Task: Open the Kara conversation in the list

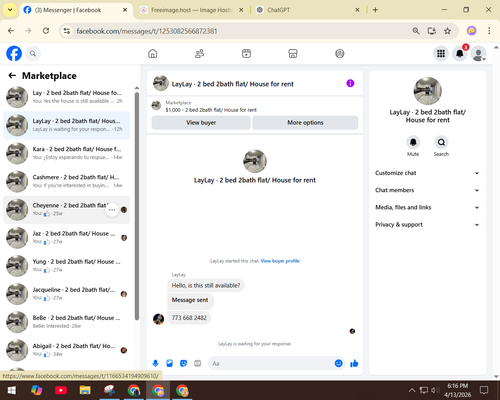Action: click(67, 153)
